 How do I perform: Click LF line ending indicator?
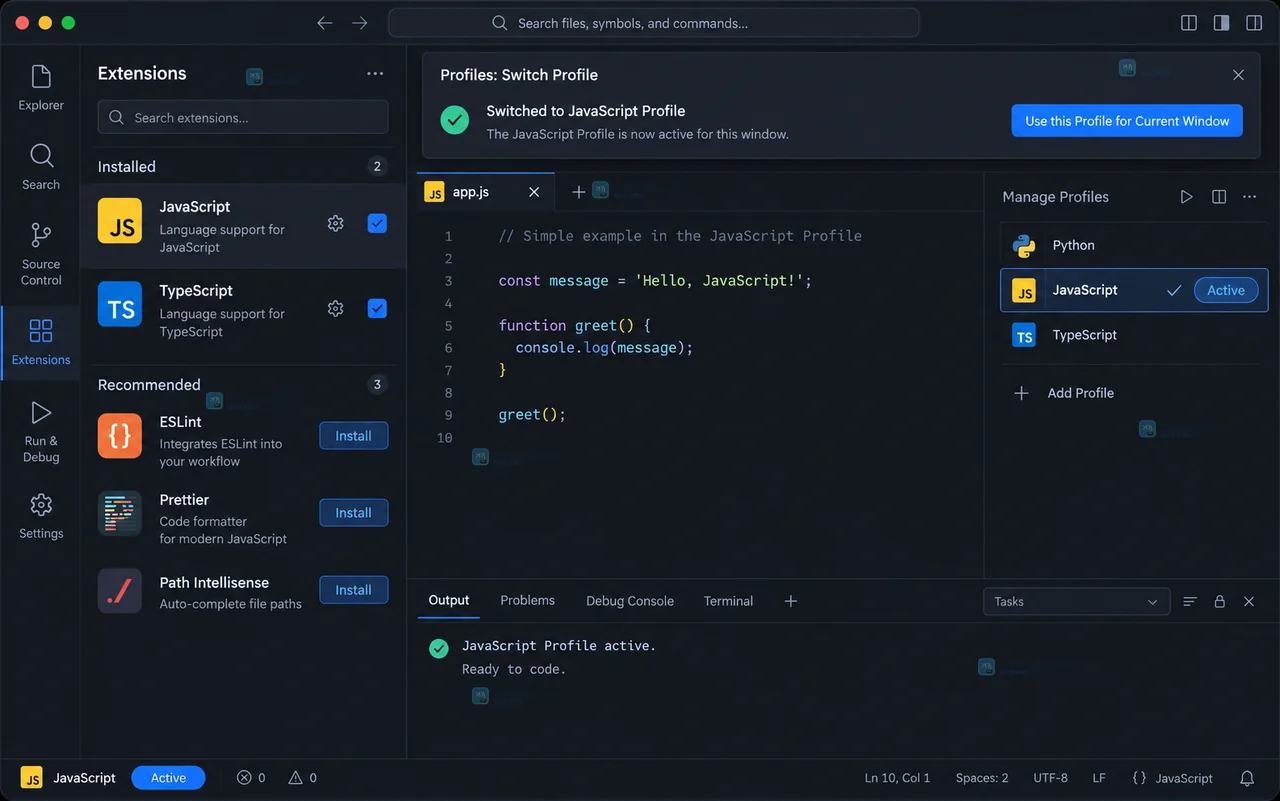click(x=1099, y=778)
